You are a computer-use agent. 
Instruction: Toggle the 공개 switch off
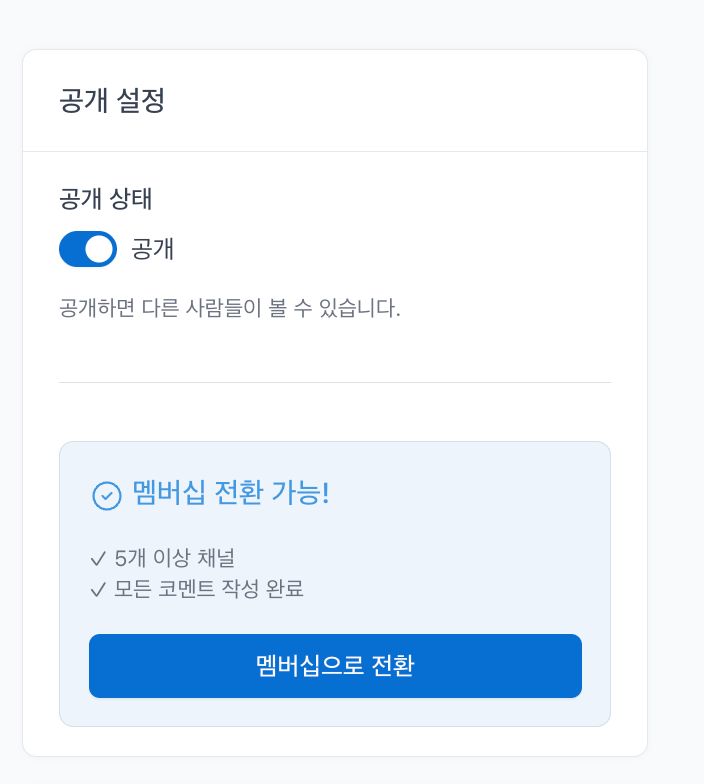[88, 249]
